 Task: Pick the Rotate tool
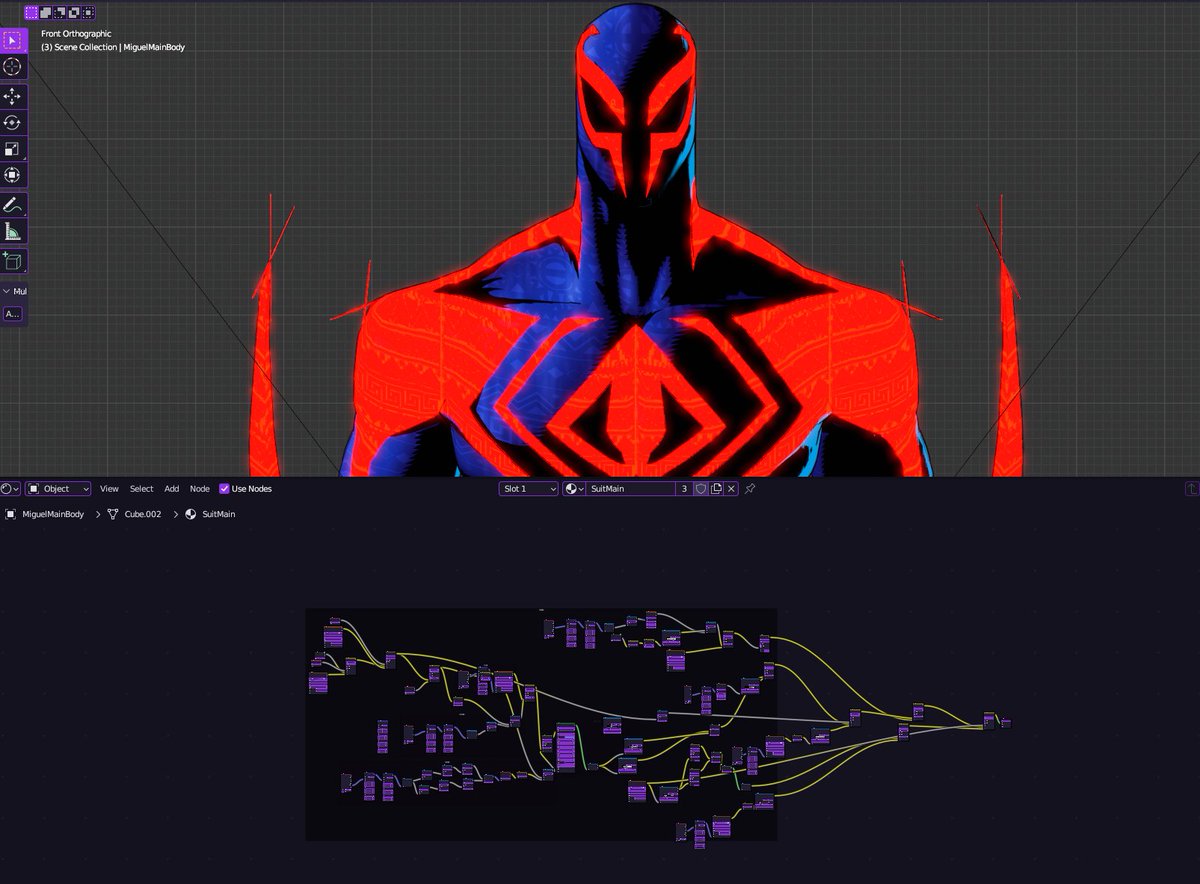pyautogui.click(x=13, y=123)
